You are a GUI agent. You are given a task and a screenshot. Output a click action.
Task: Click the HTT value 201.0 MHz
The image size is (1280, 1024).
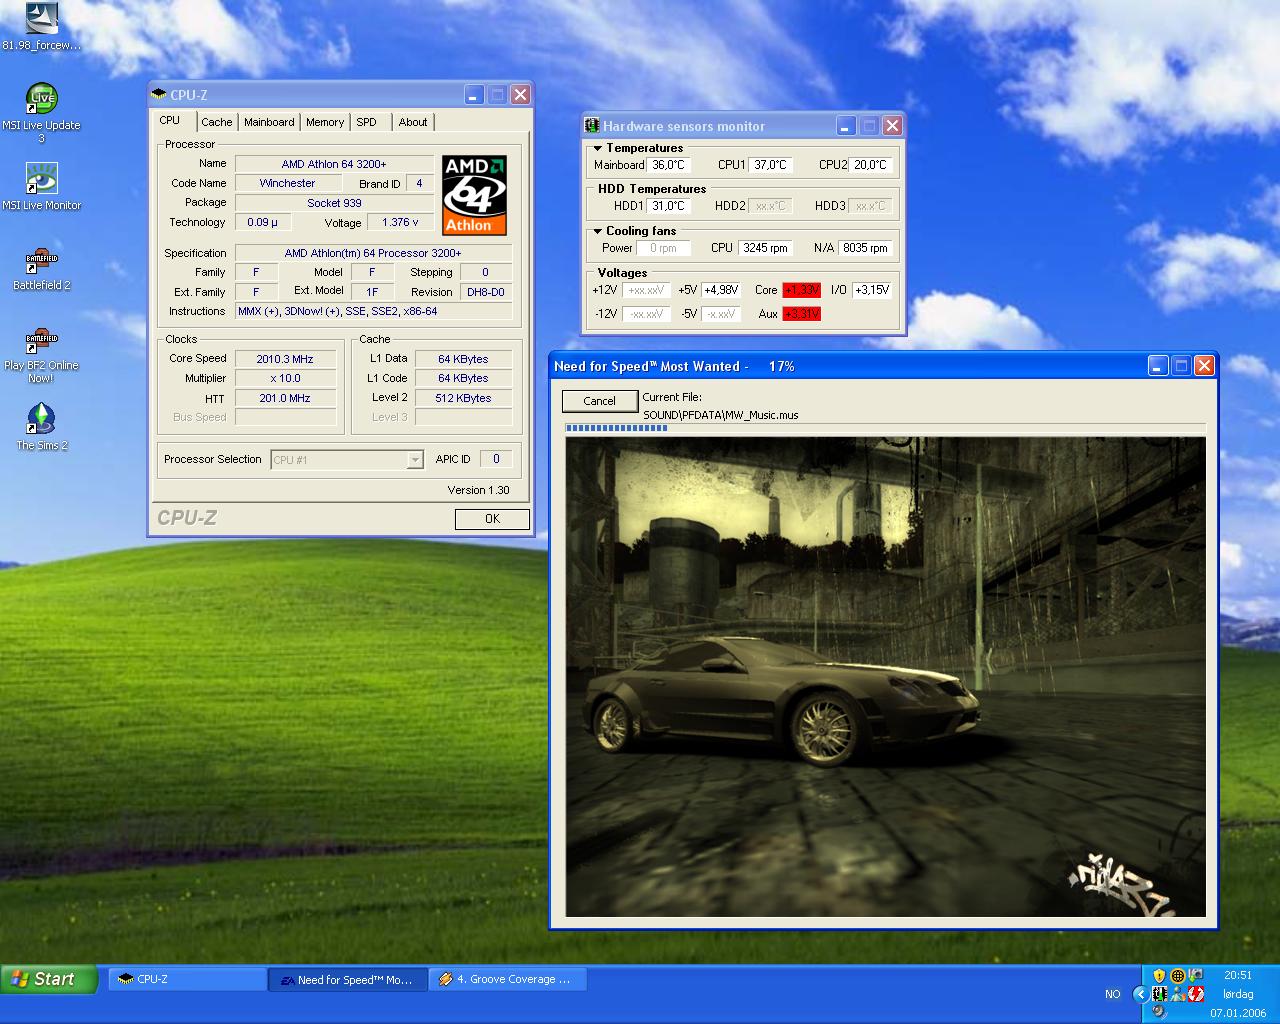point(285,398)
